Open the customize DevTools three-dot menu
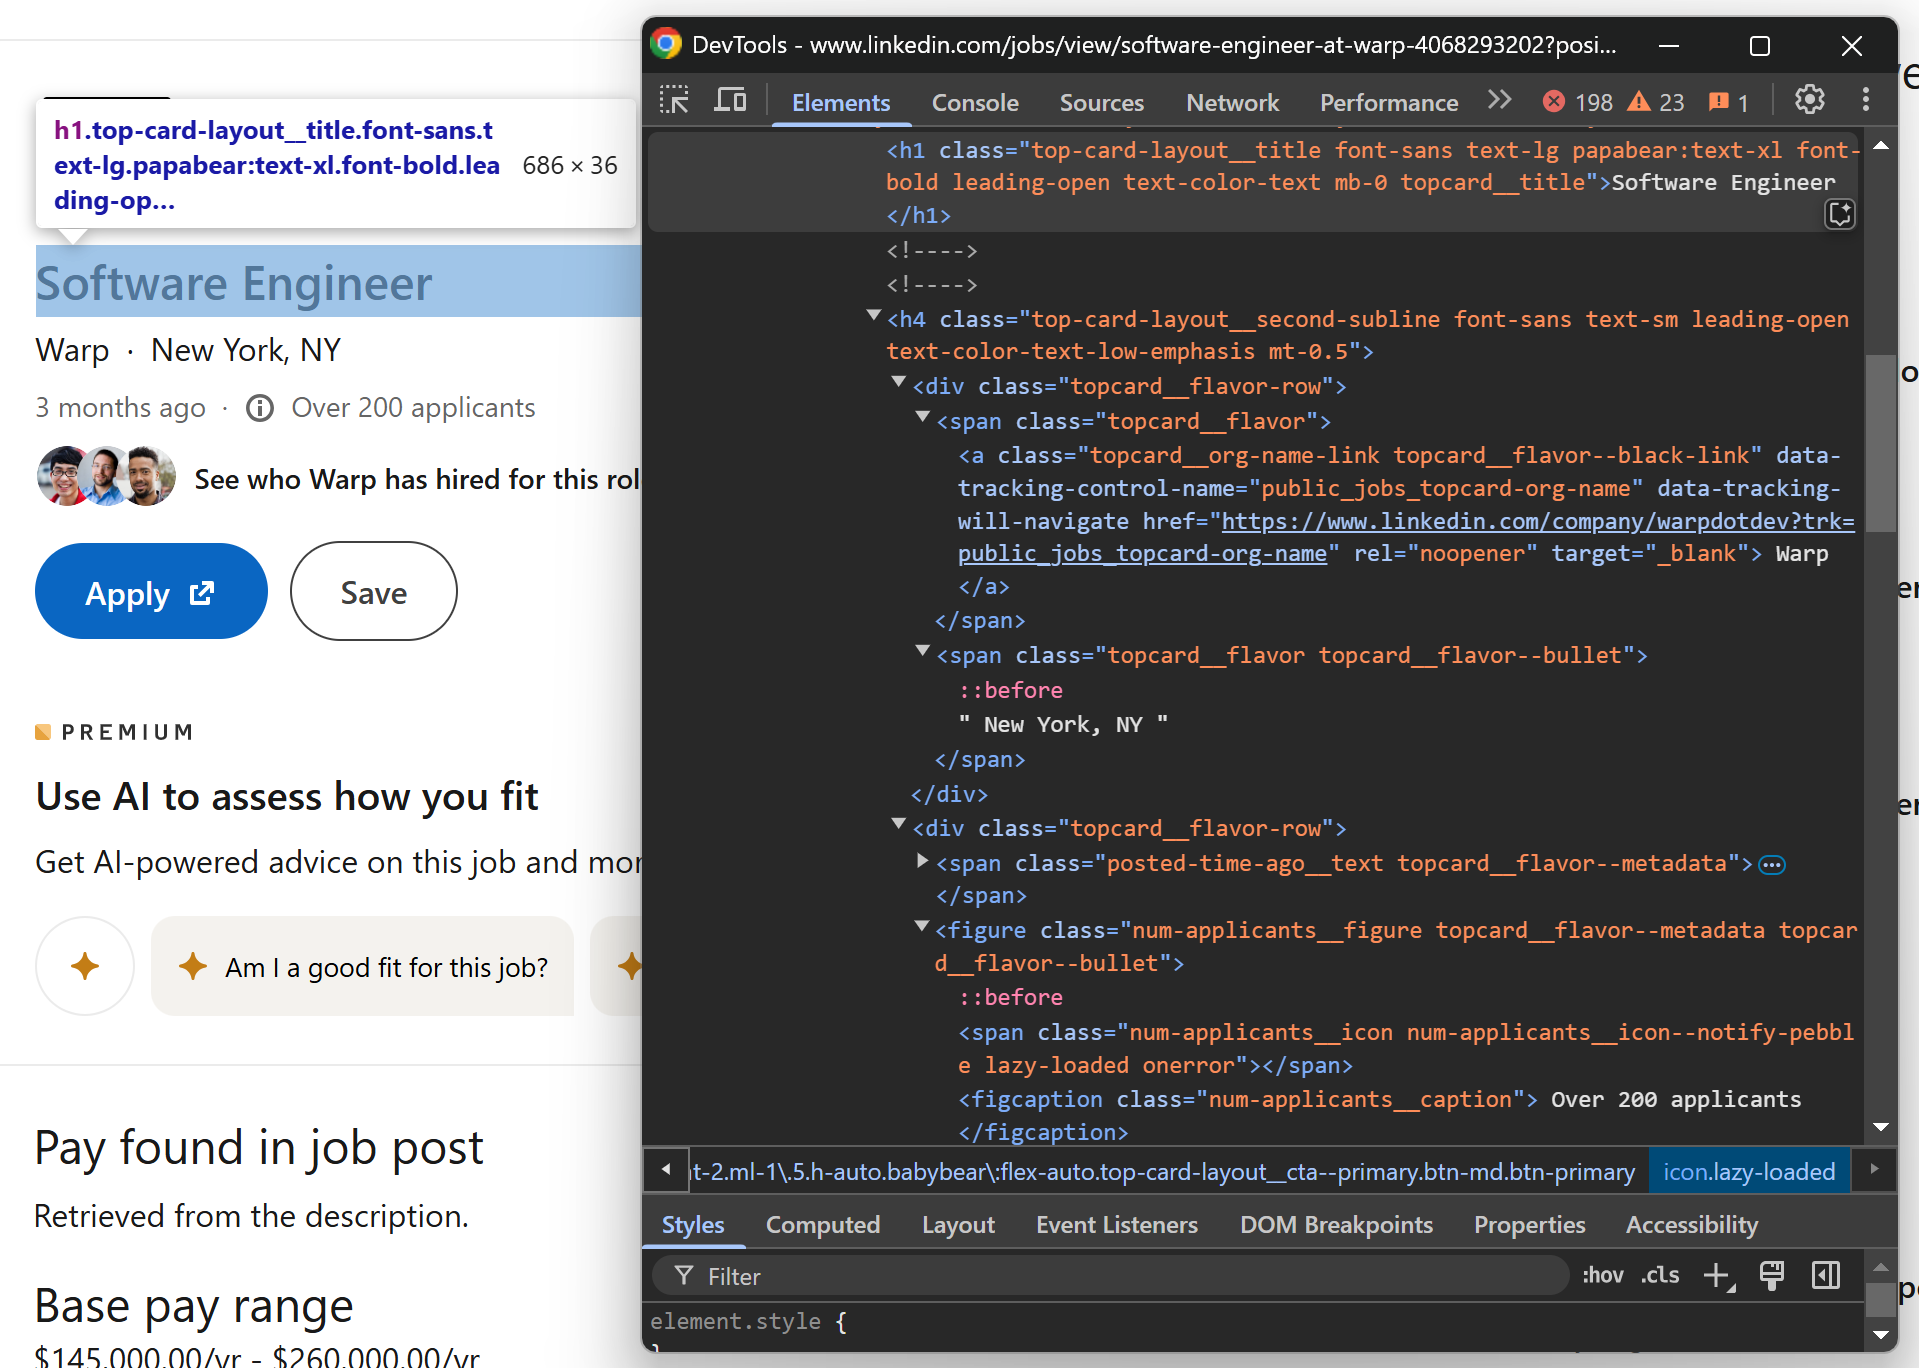This screenshot has width=1919, height=1368. click(x=1865, y=99)
